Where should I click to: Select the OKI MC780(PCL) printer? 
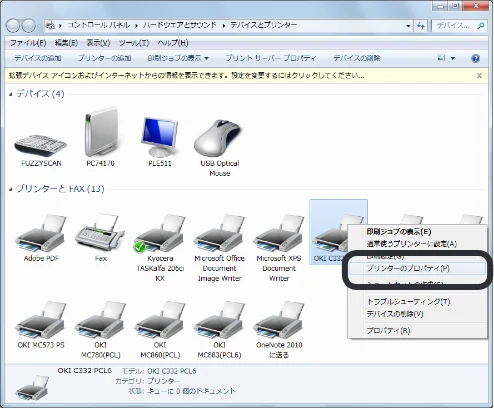click(100, 320)
